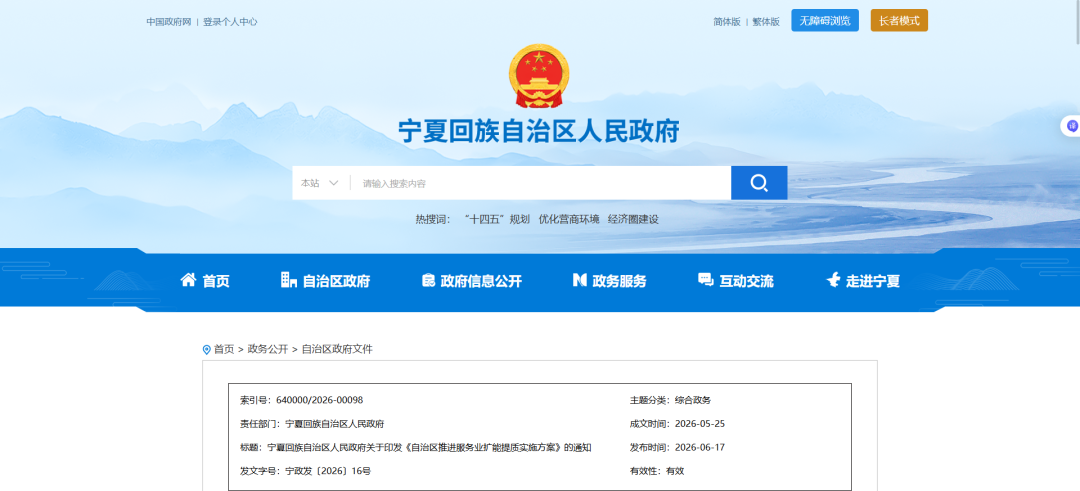The height and width of the screenshot is (491, 1080).
Task: Click the 政务公开 breadcrumb link
Action: click(x=268, y=350)
